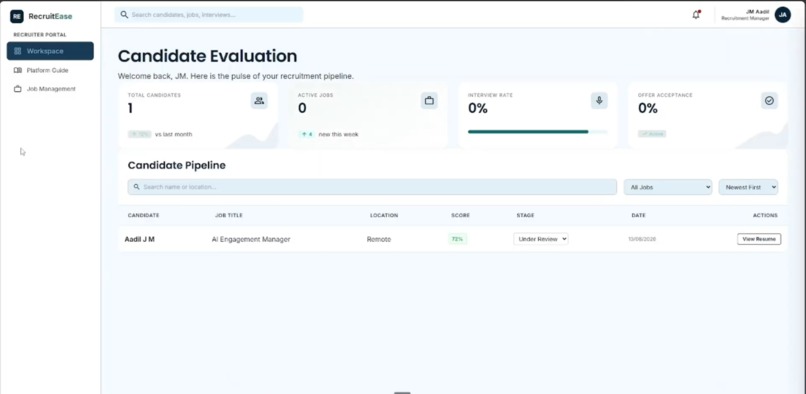
Task: Click the RecruitEase brand name
Action: tap(50, 16)
